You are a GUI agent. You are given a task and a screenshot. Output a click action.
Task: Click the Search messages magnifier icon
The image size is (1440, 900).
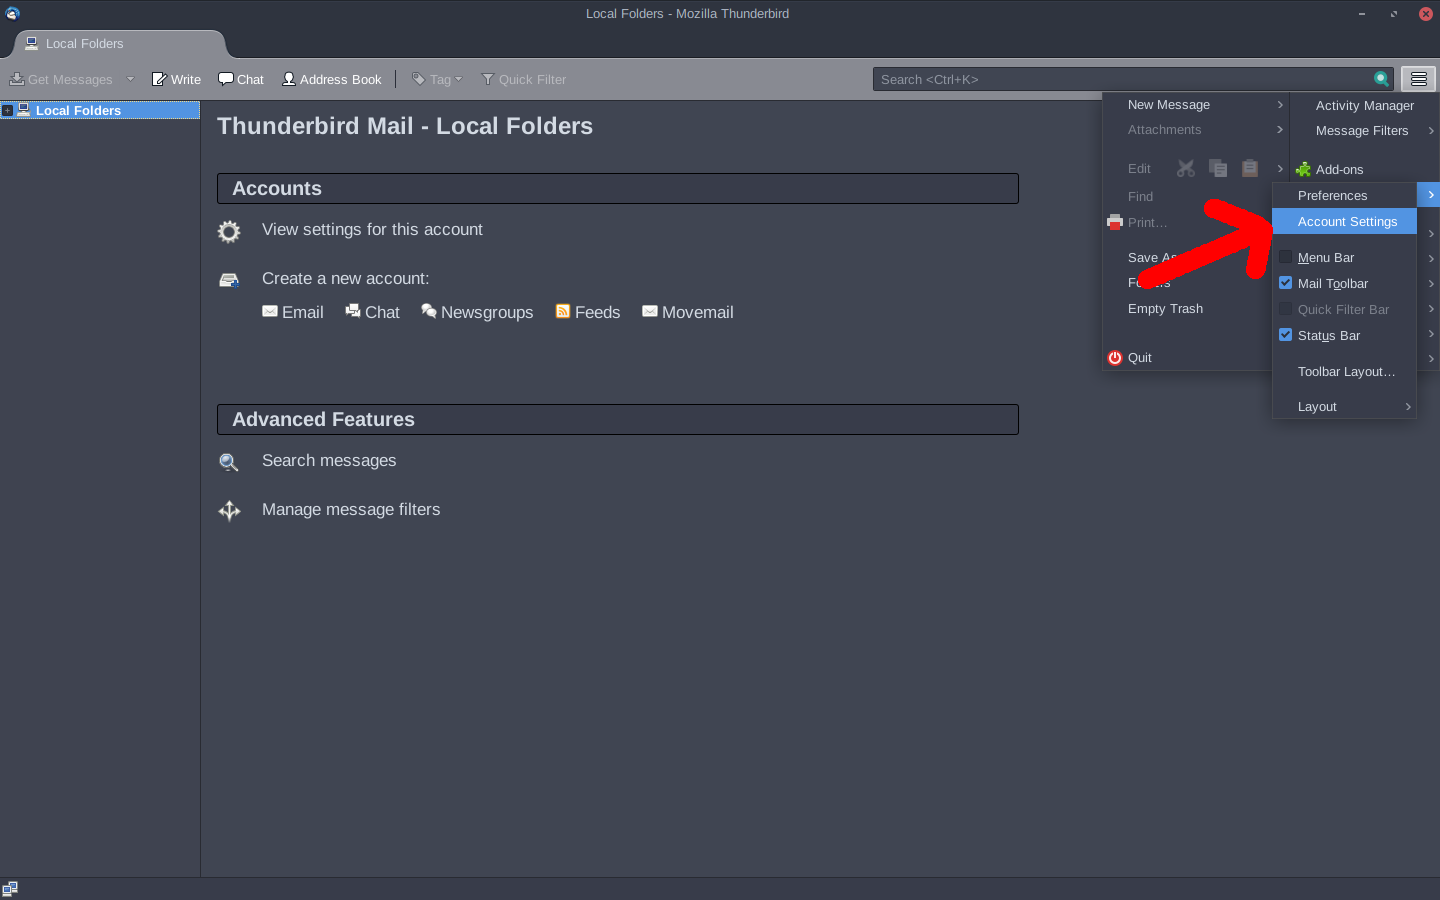coord(229,462)
